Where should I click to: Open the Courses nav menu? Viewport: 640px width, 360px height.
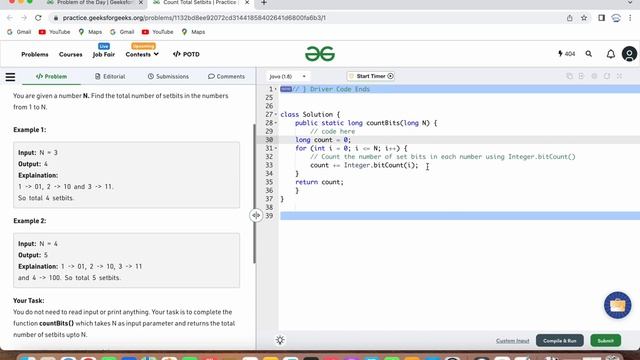(x=71, y=54)
